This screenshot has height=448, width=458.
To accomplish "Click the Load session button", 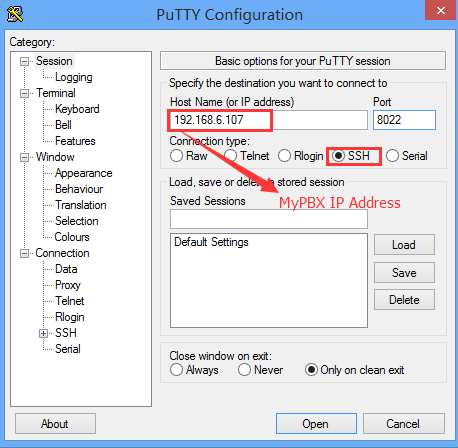I will pos(404,245).
